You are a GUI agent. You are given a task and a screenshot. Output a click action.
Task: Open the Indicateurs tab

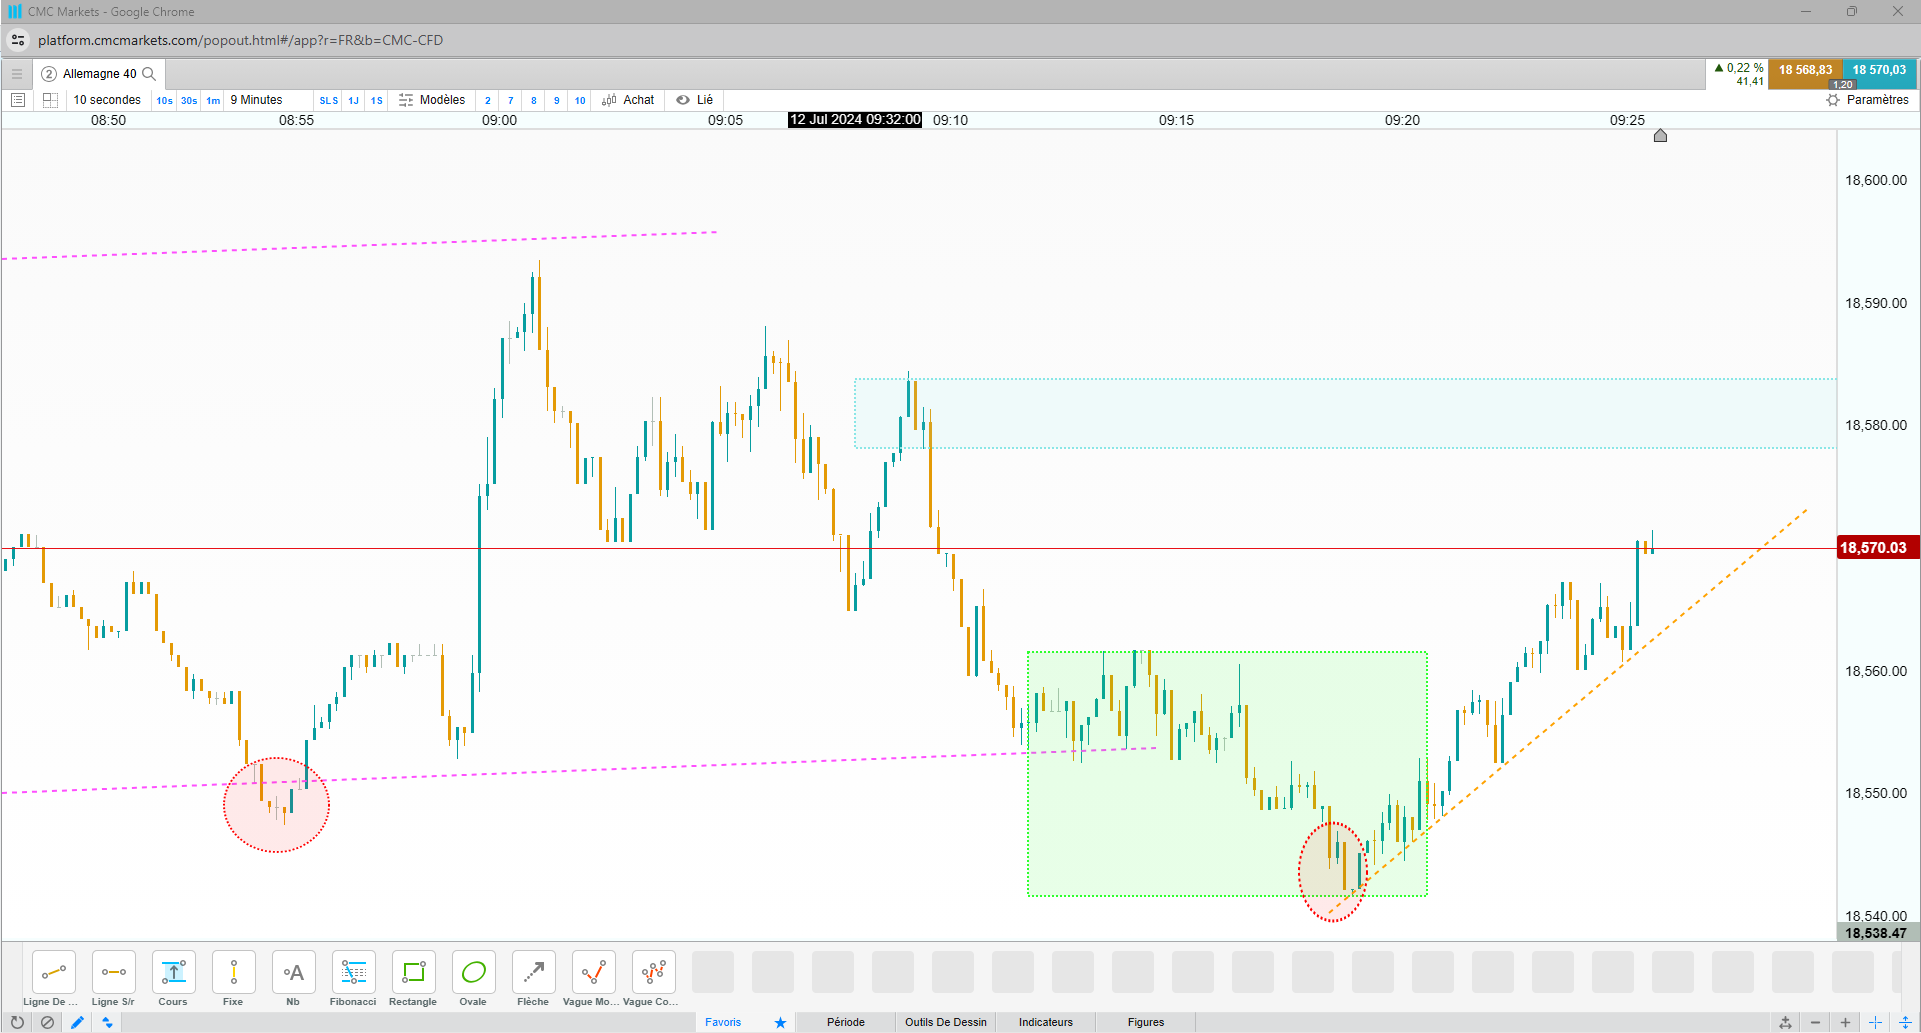click(1046, 1022)
